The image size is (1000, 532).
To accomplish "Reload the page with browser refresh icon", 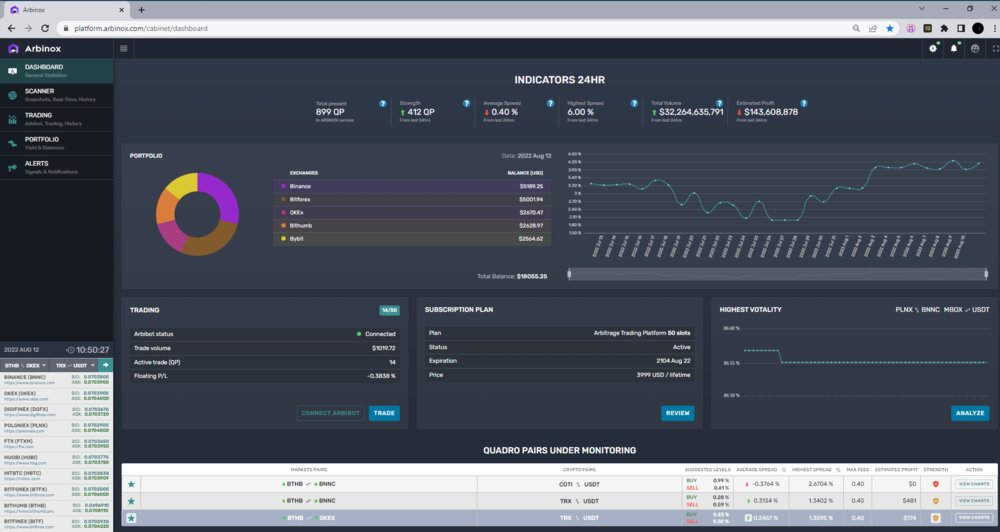I will coord(45,28).
